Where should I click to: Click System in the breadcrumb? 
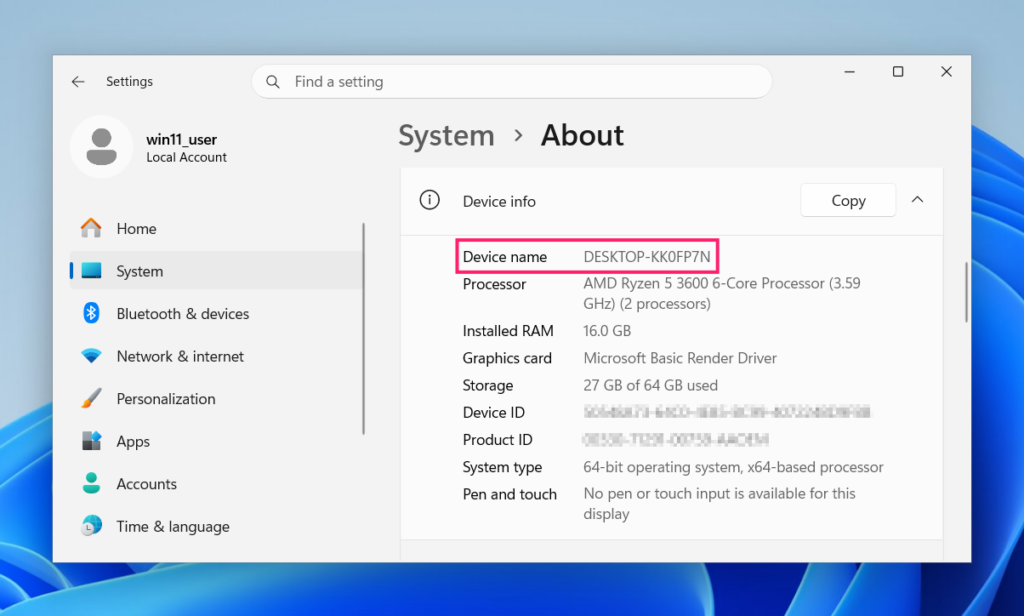coord(447,136)
